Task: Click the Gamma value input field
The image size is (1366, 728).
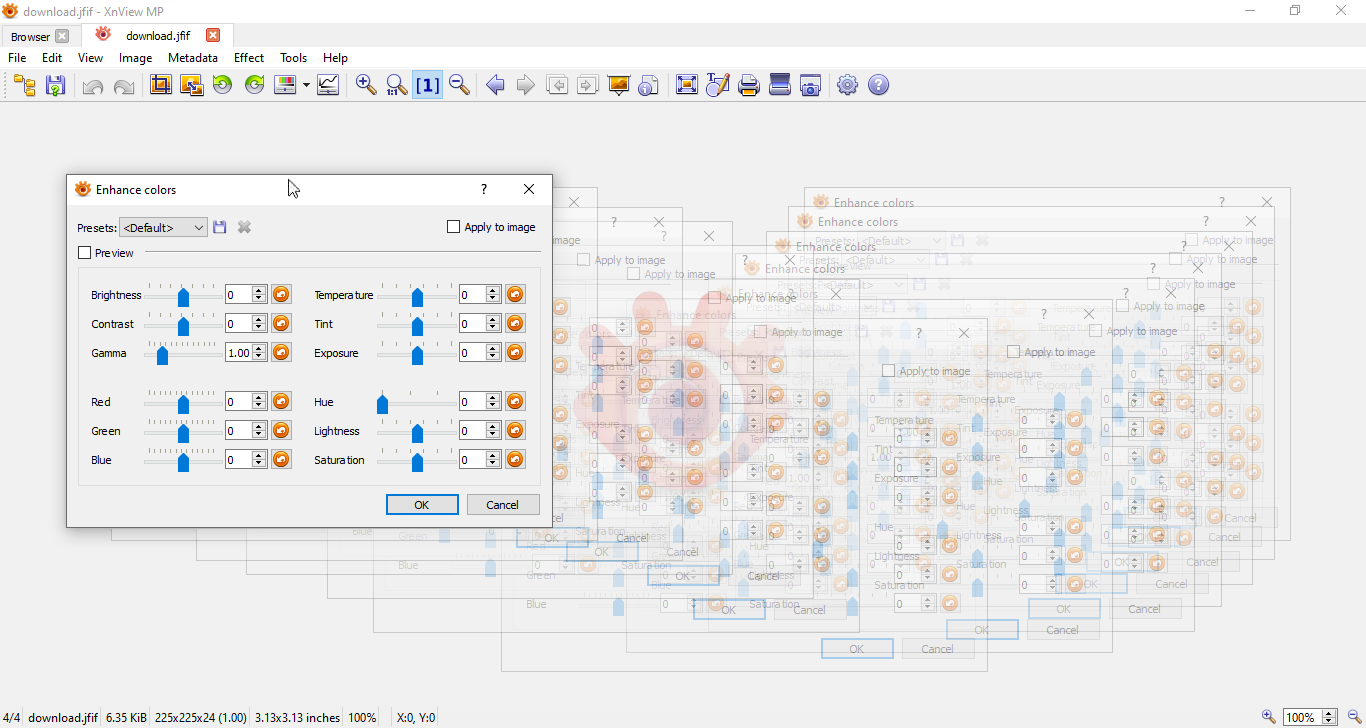Action: click(238, 352)
